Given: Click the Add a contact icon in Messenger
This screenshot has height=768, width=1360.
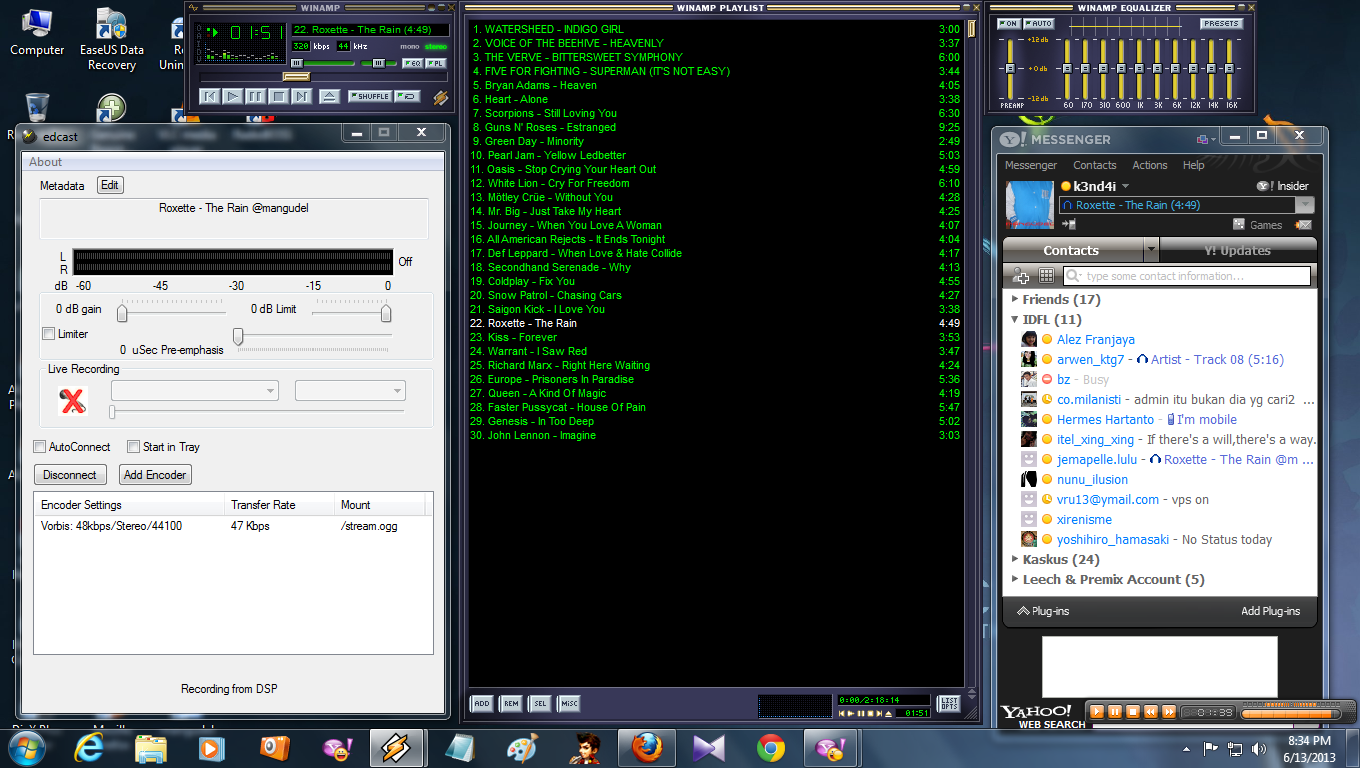Looking at the screenshot, I should pyautogui.click(x=1021, y=276).
